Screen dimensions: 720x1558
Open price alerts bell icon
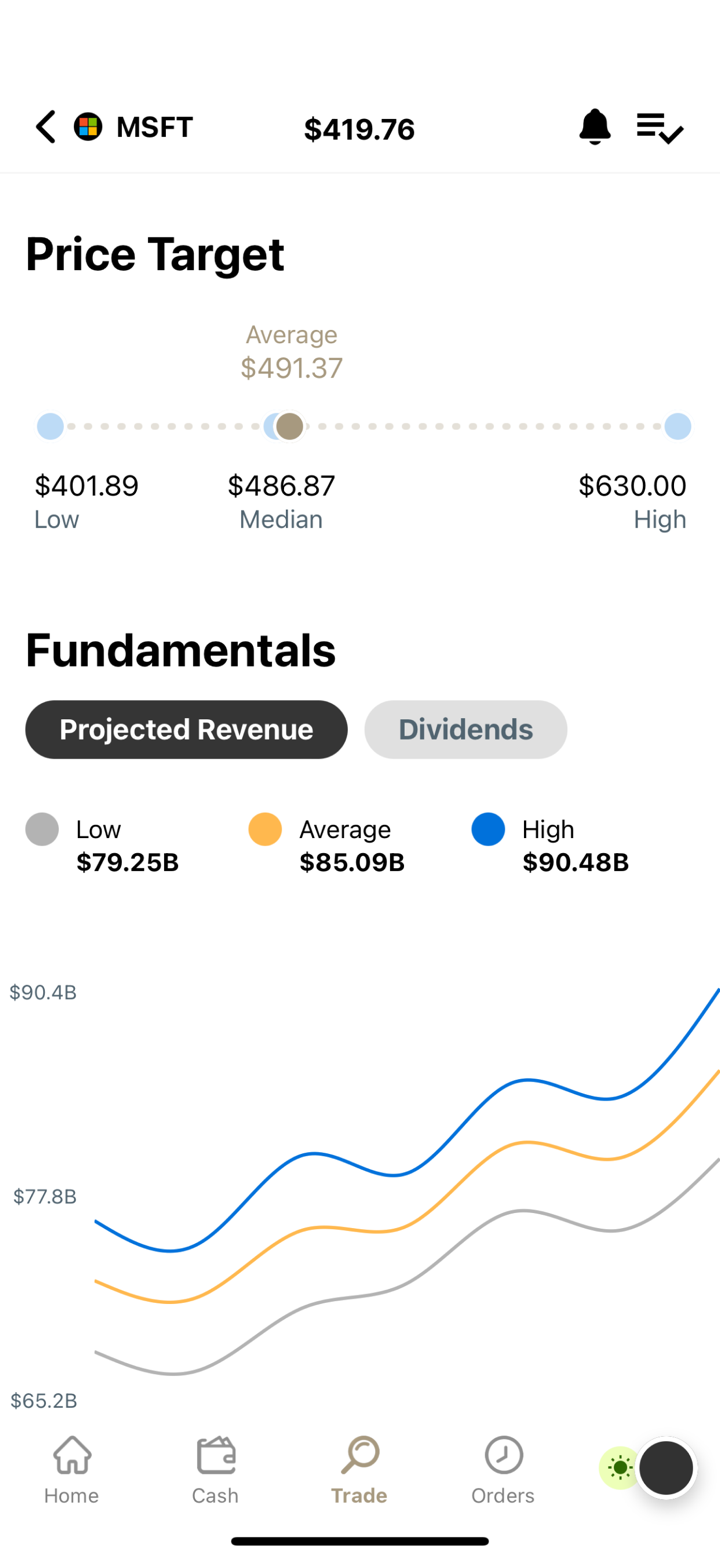pyautogui.click(x=595, y=127)
